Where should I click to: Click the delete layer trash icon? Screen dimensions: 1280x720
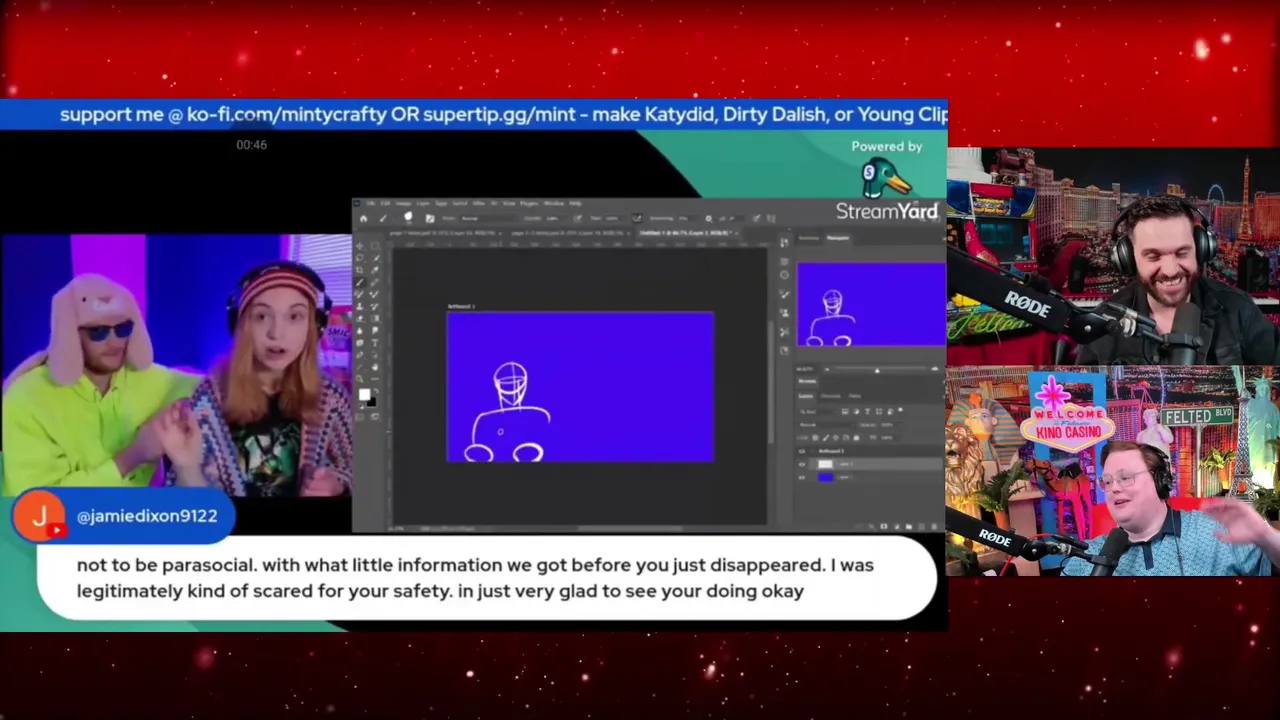[x=934, y=526]
